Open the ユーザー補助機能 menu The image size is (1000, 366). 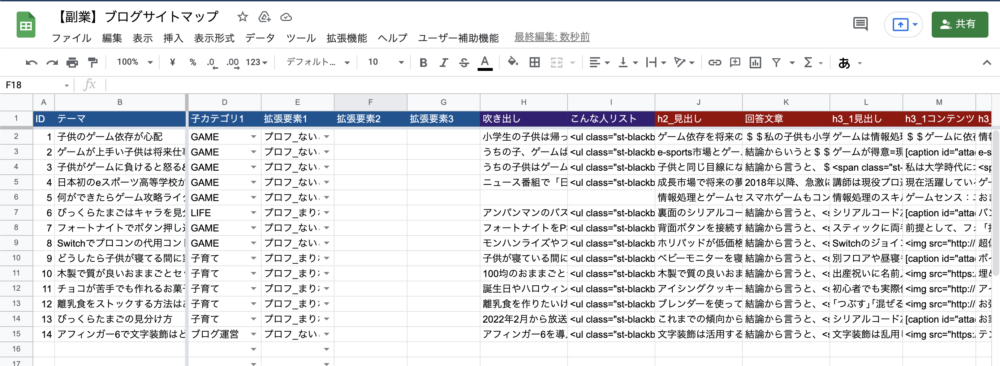click(459, 38)
